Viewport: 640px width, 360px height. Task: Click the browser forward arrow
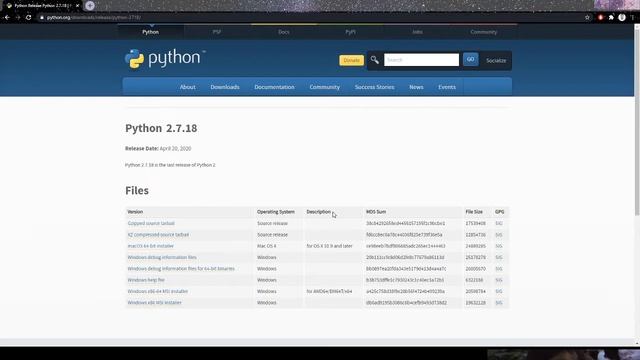pos(18,18)
